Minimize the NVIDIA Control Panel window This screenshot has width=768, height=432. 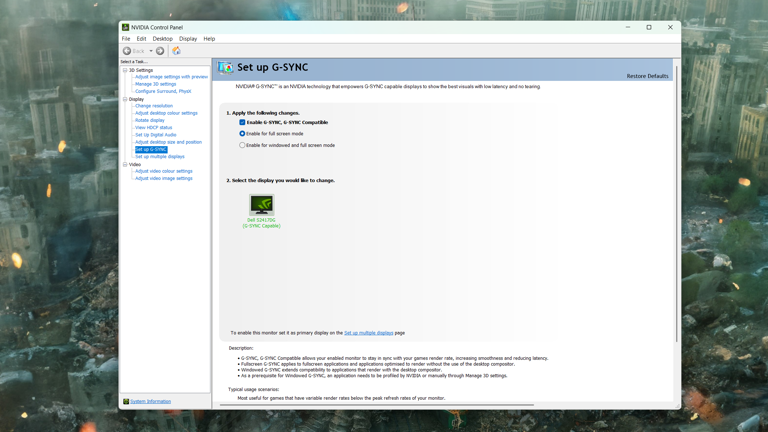point(628,27)
